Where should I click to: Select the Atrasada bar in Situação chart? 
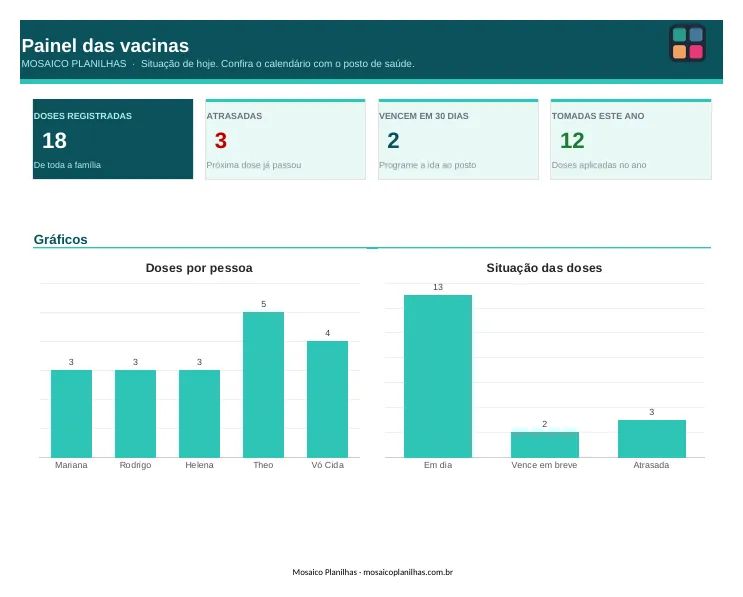(652, 439)
